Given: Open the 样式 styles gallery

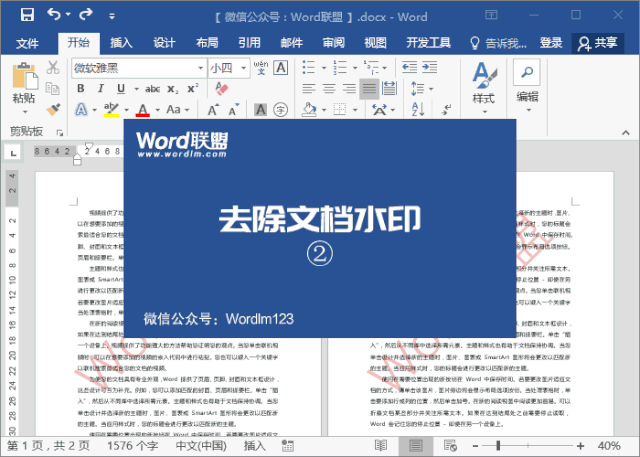Looking at the screenshot, I should (x=484, y=87).
